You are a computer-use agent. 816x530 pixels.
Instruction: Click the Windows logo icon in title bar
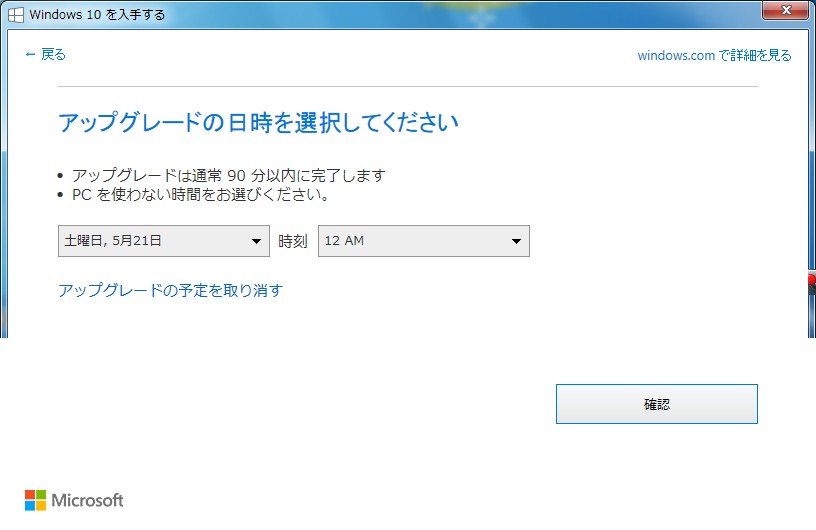pyautogui.click(x=16, y=15)
